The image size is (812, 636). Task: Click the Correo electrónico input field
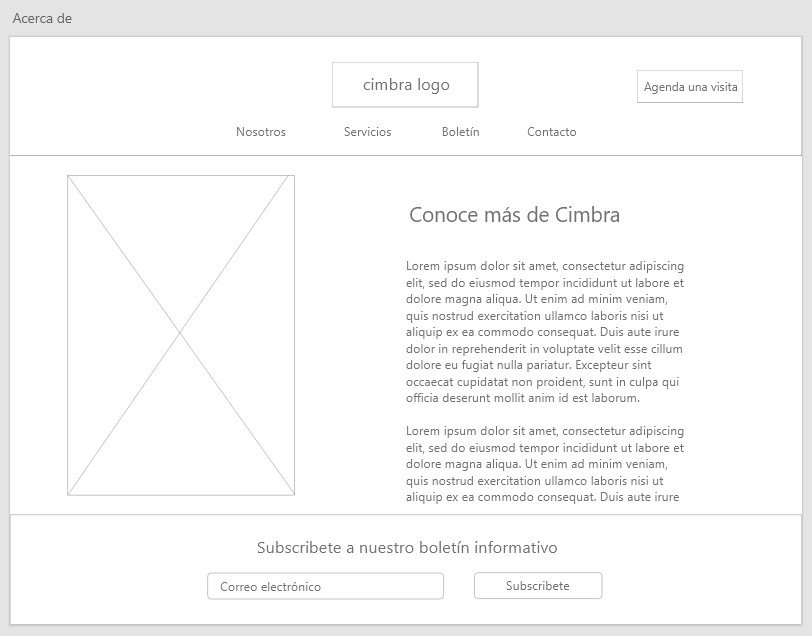click(x=325, y=586)
